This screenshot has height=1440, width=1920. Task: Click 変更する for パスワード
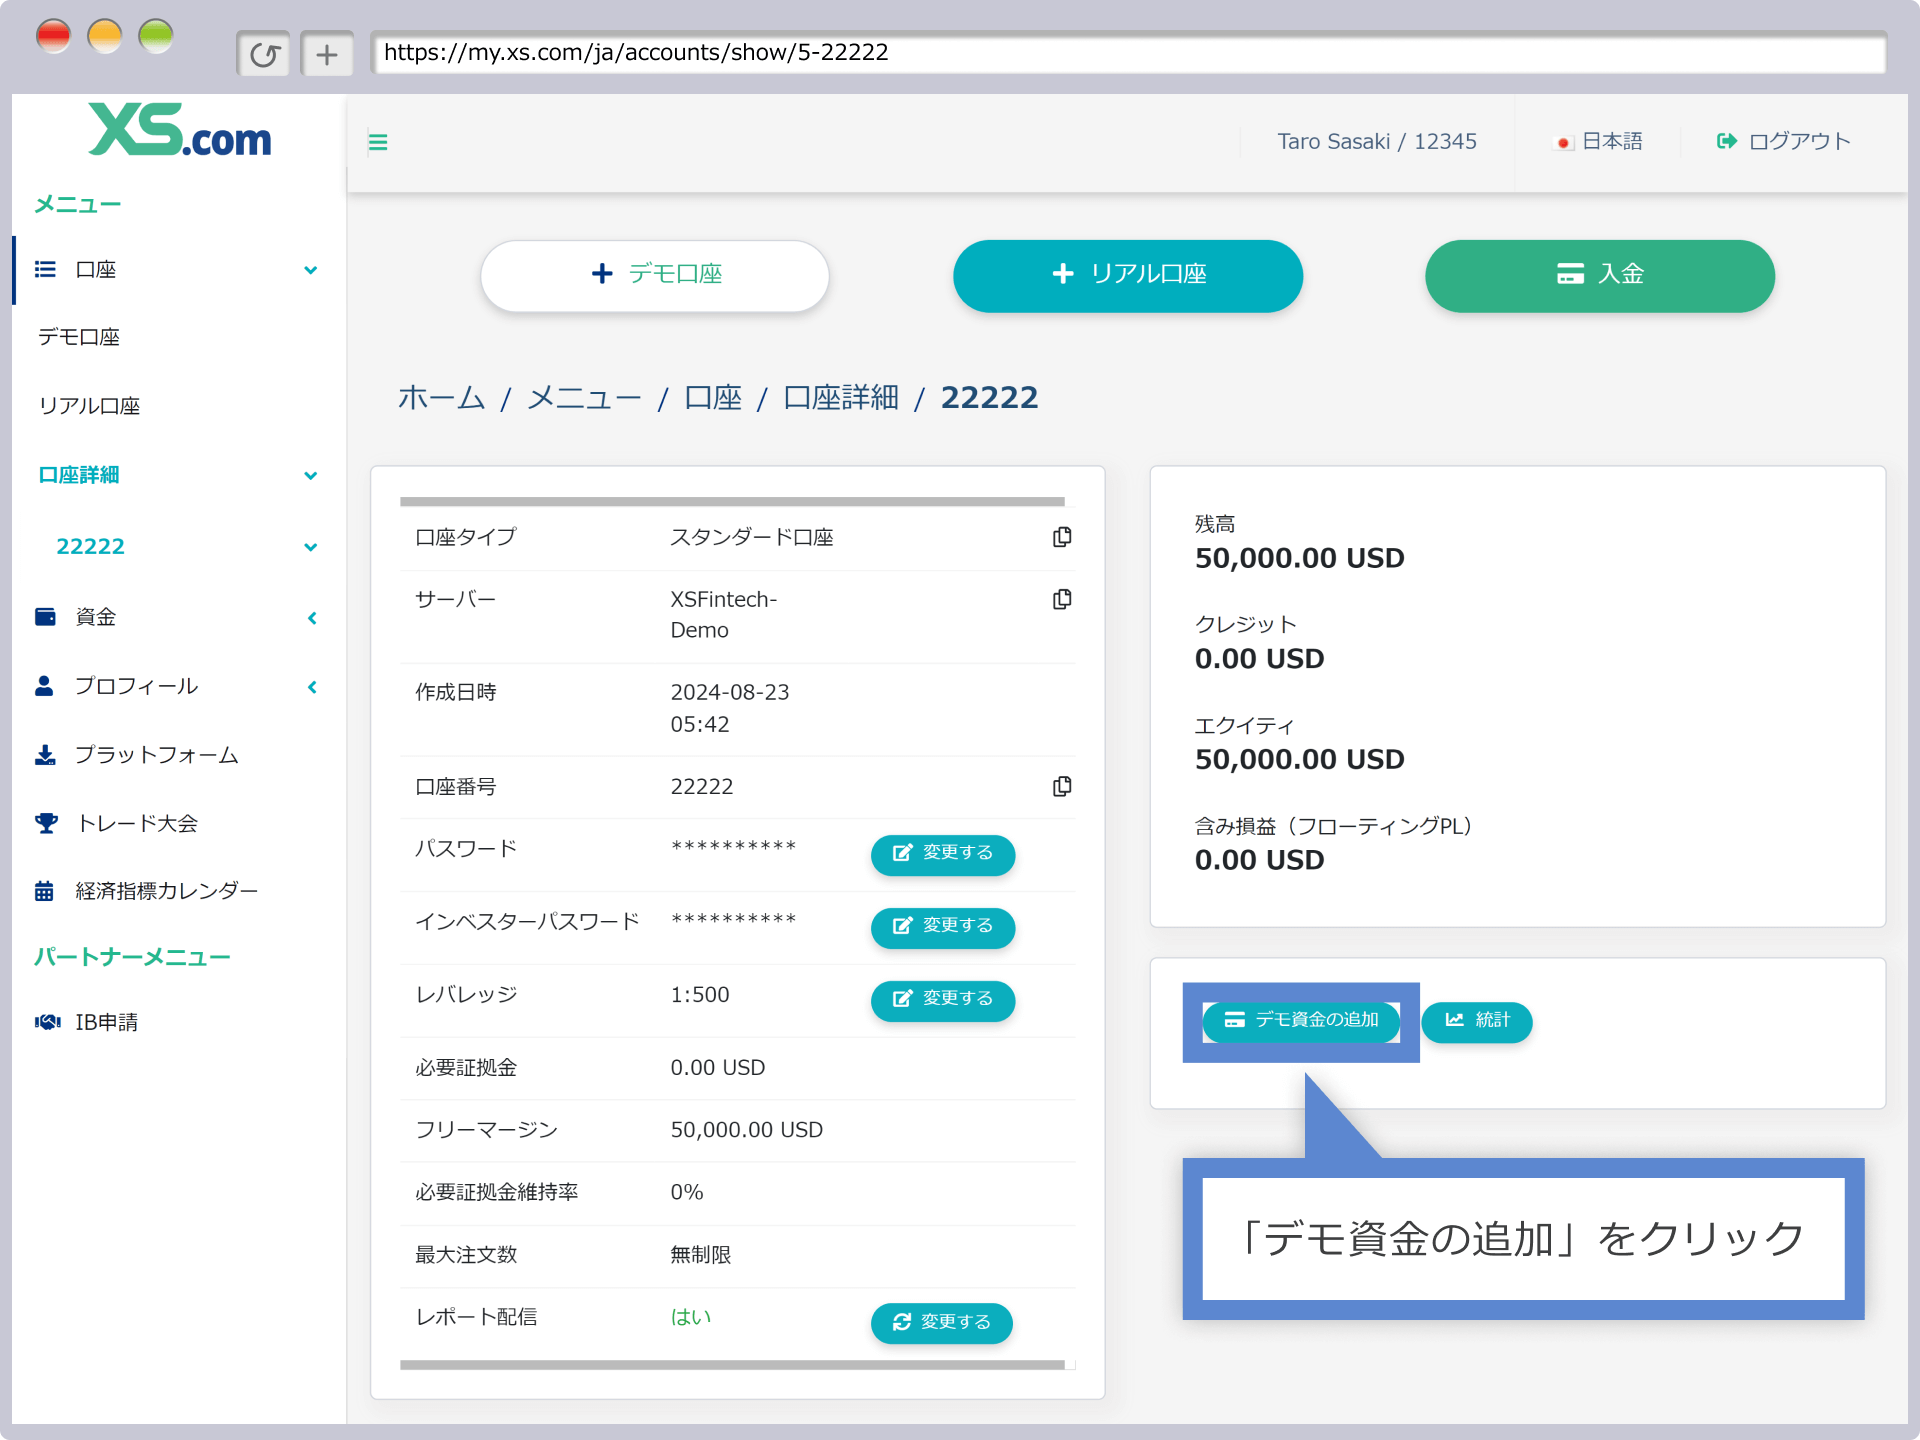pos(943,854)
